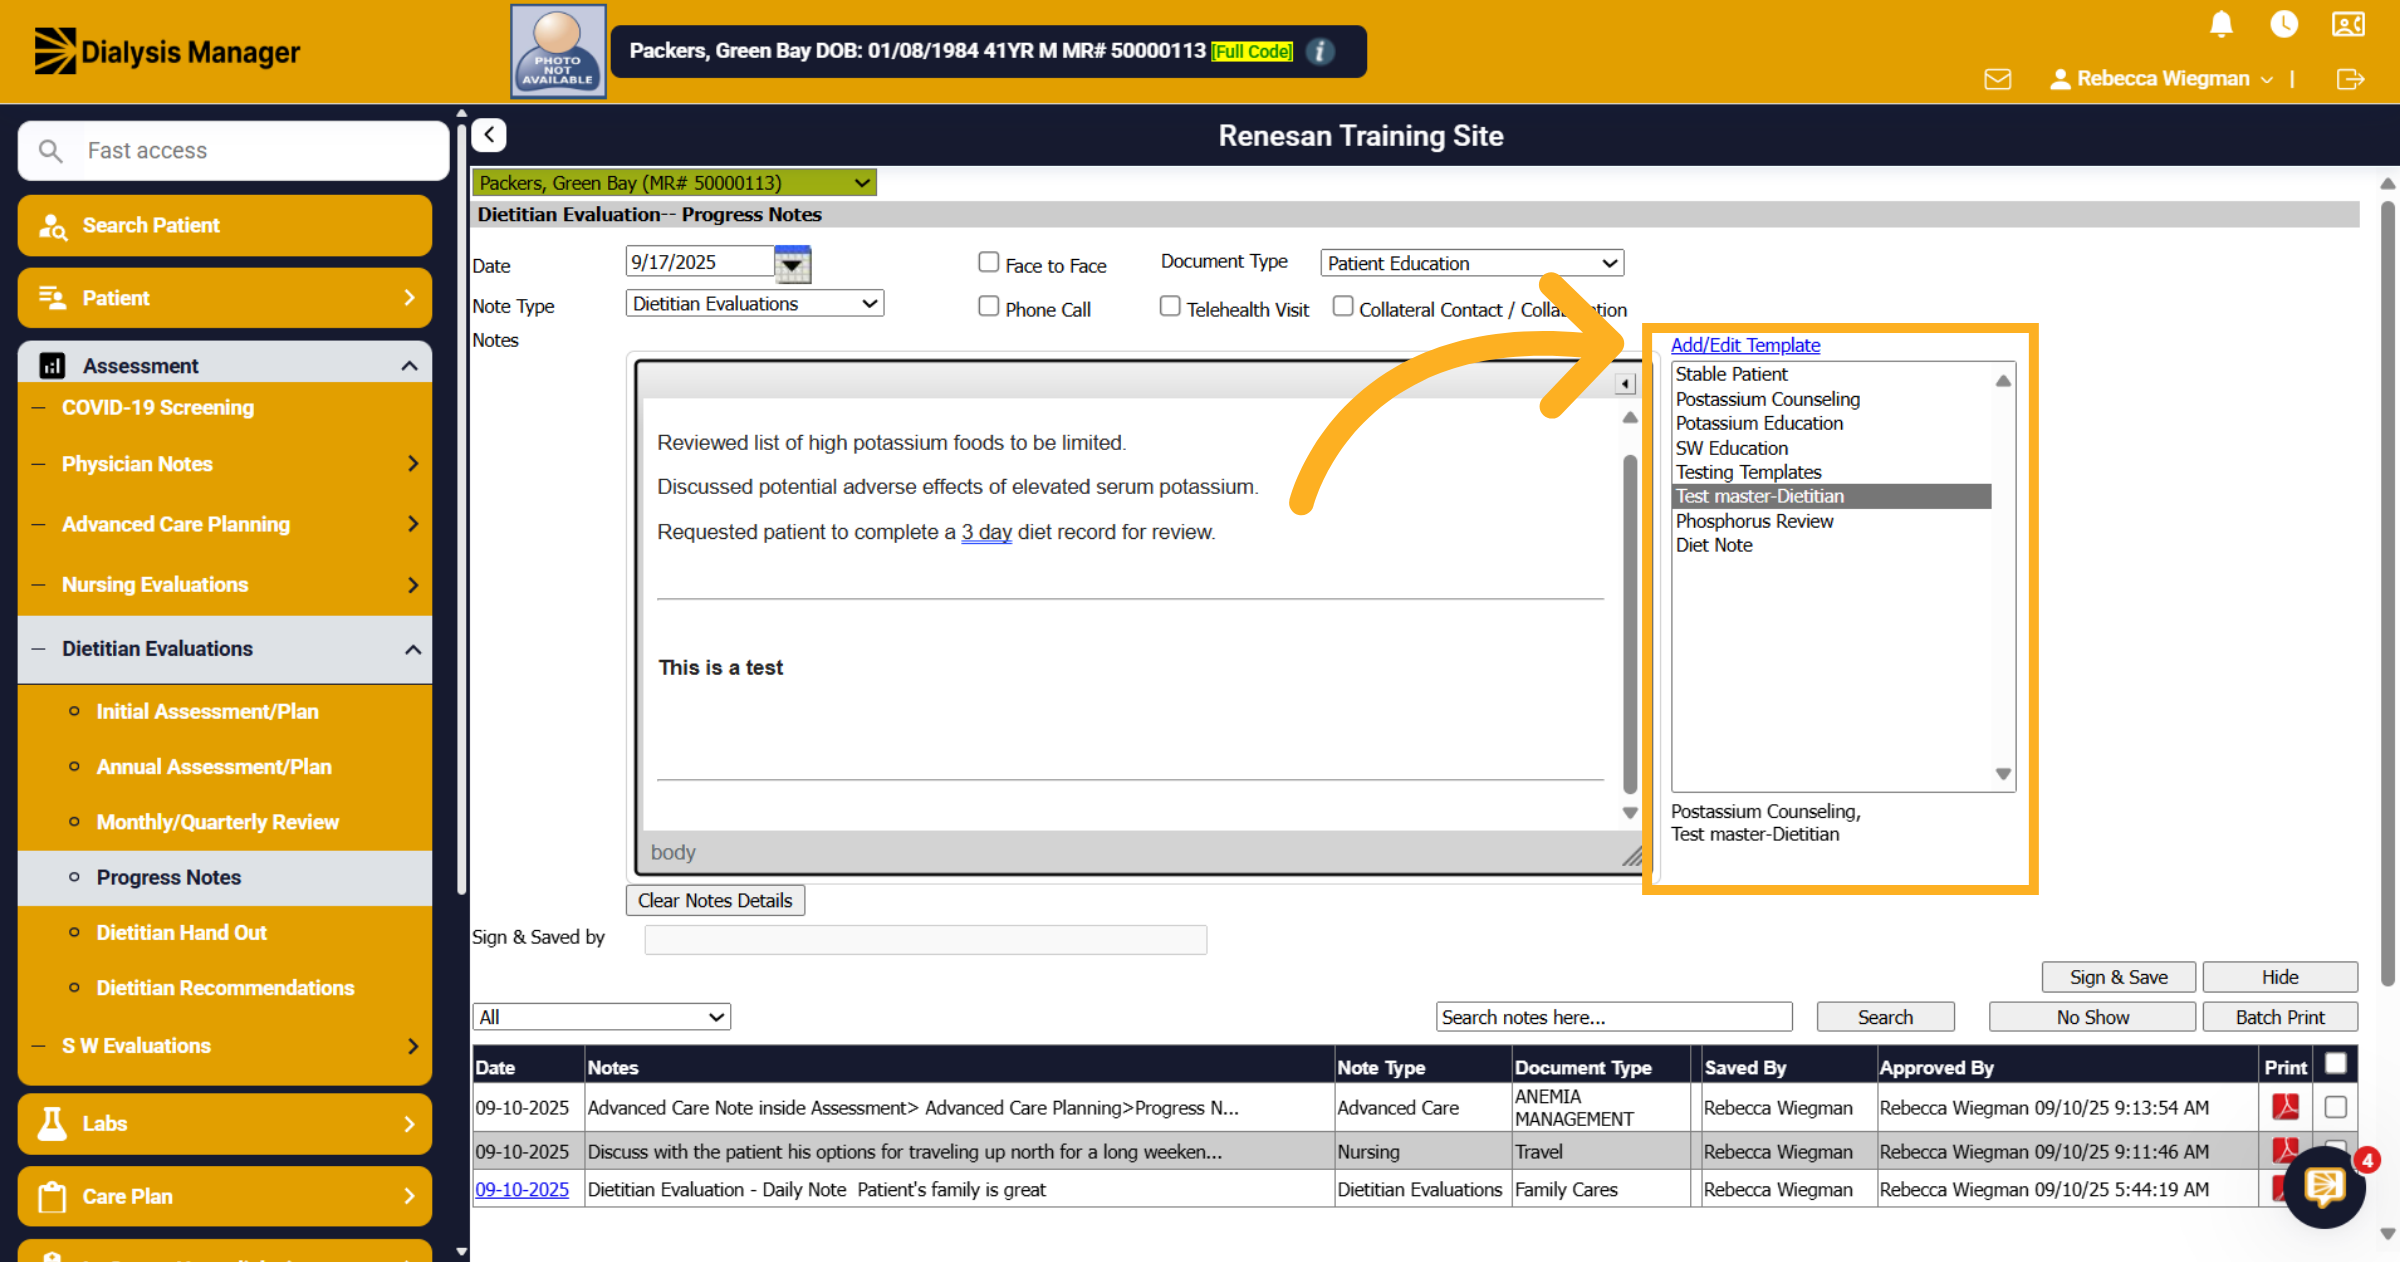Open the mail envelope icon

pyautogui.click(x=1997, y=79)
